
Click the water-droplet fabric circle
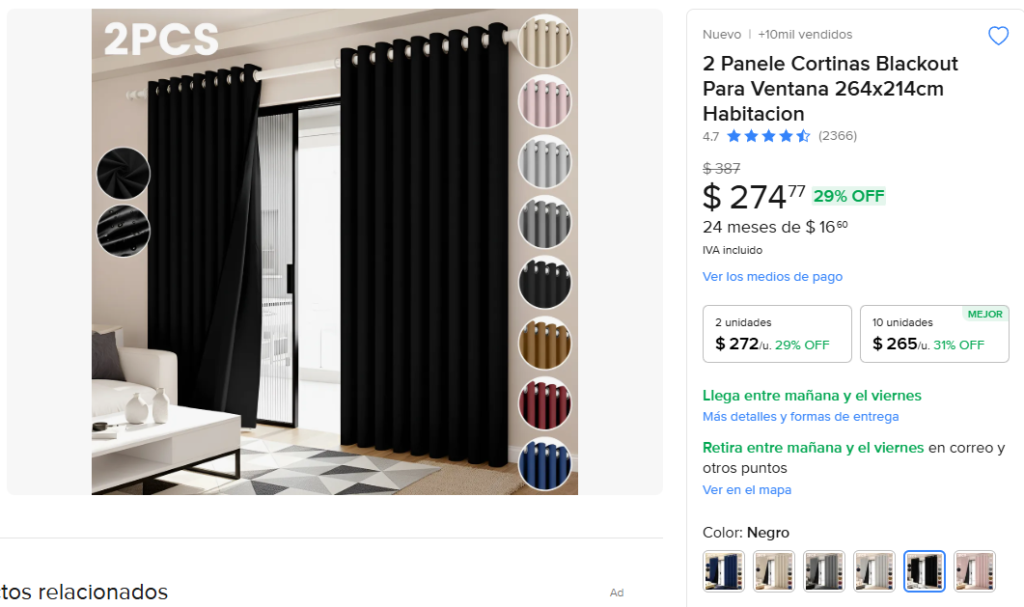click(x=123, y=231)
